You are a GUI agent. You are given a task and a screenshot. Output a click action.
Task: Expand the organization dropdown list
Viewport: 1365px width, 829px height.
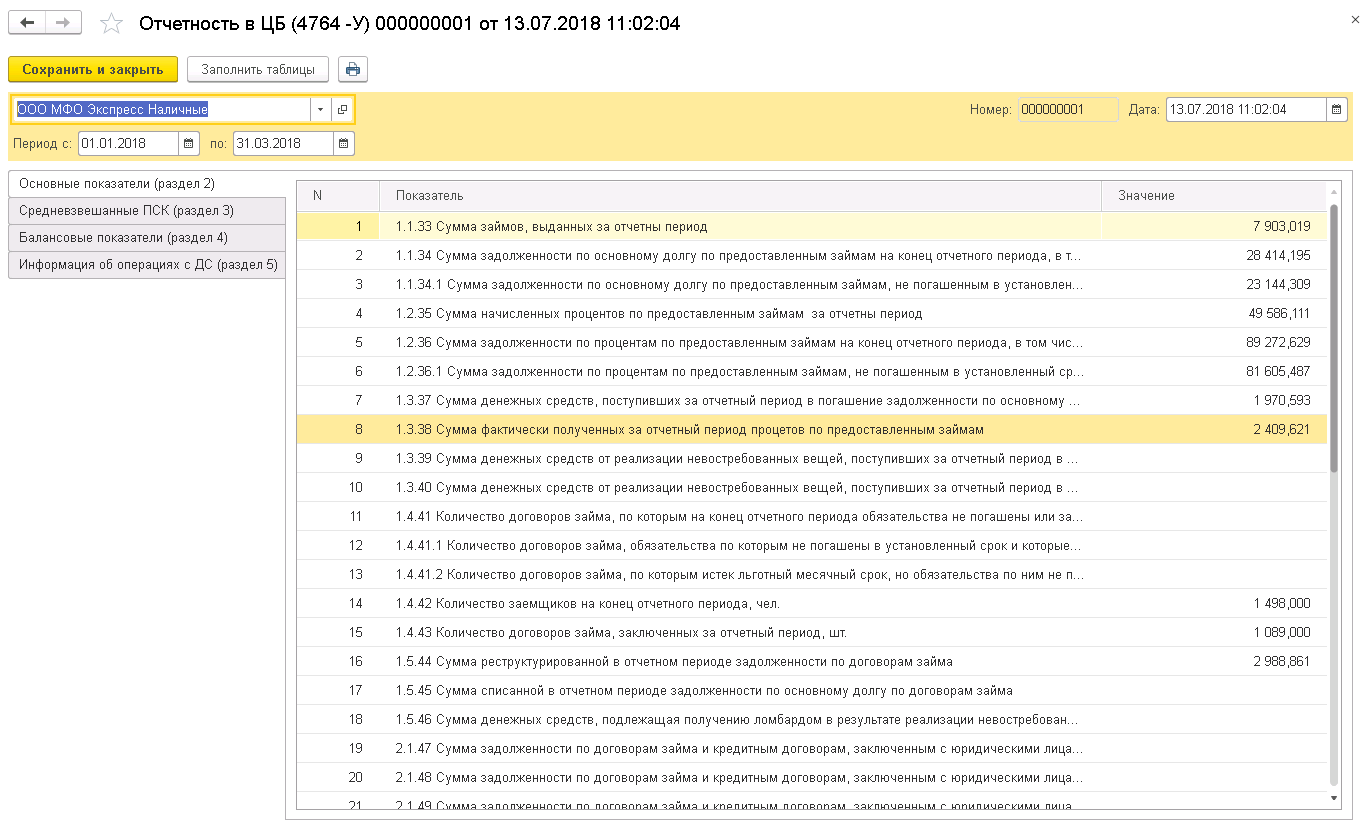[320, 110]
